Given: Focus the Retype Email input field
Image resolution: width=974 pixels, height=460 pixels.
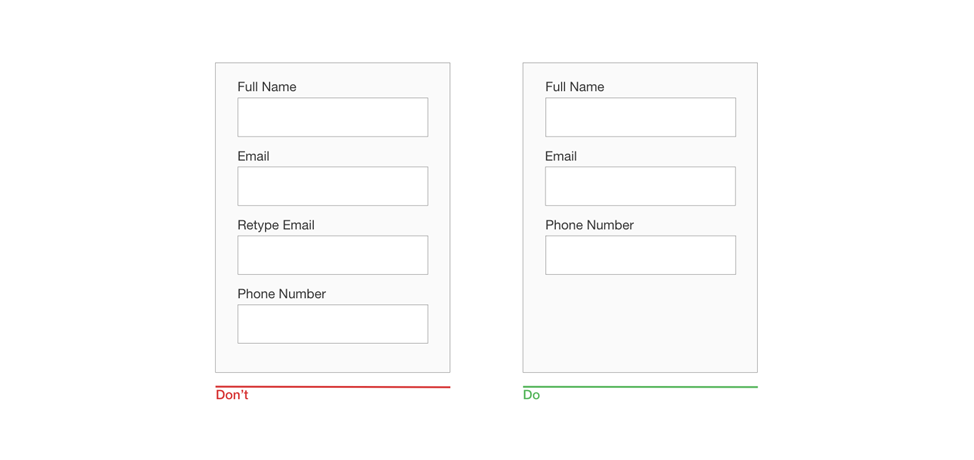Looking at the screenshot, I should coord(332,255).
